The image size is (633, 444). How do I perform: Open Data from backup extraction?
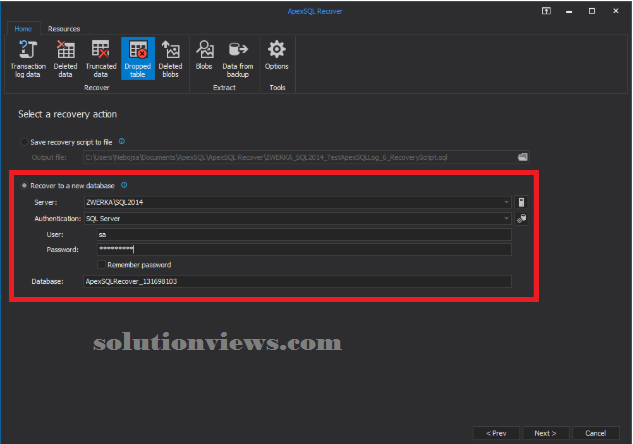point(238,59)
